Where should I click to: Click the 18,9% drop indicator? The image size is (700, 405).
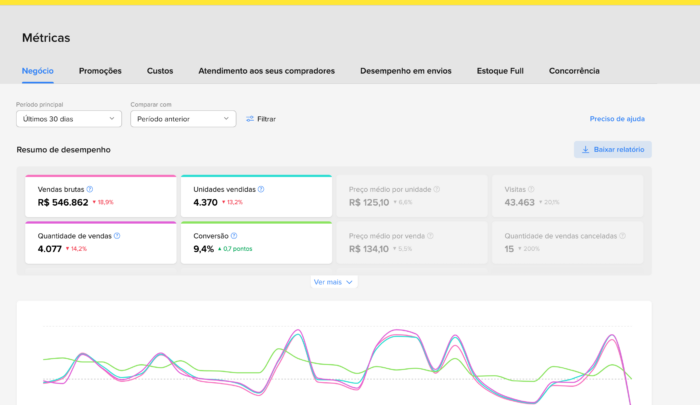point(103,202)
